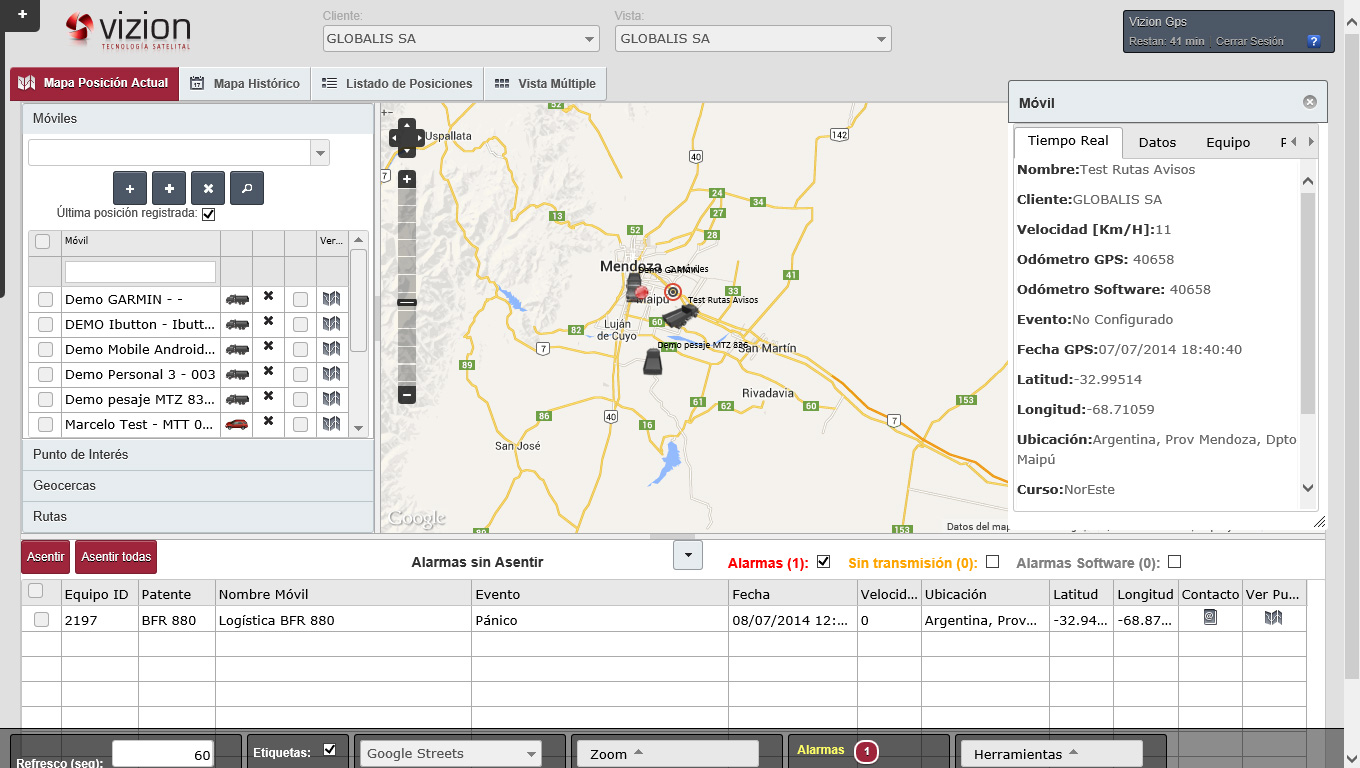Select the Demo GARMIN row checkbox
This screenshot has height=768, width=1360.
(45, 299)
